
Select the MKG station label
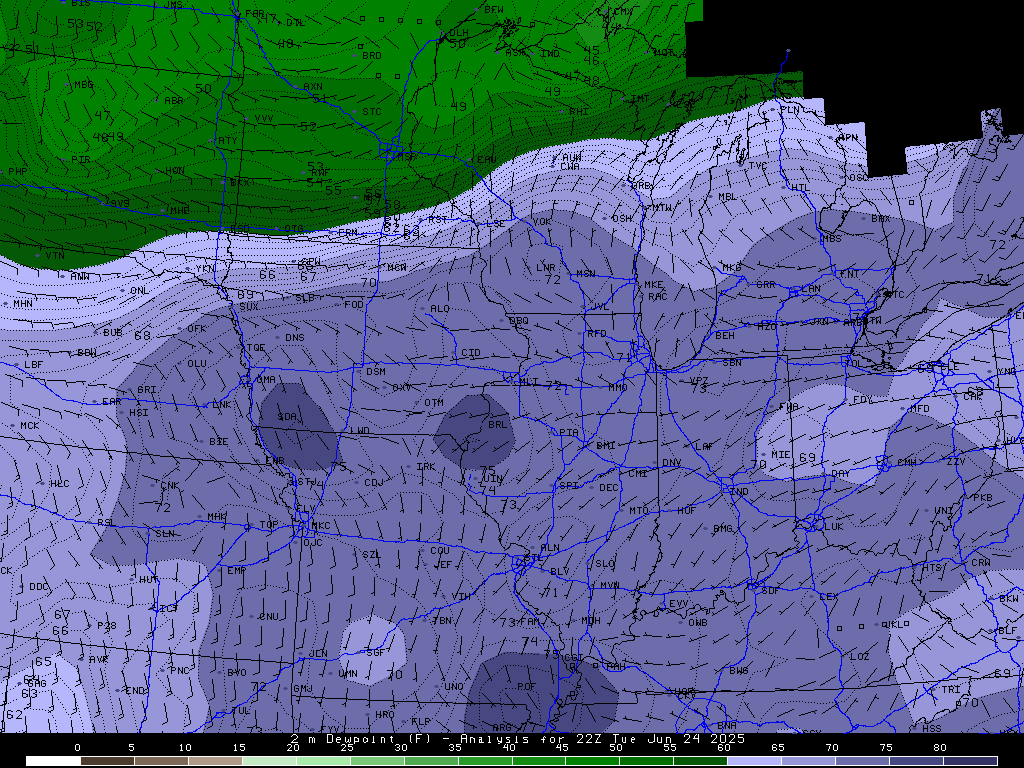(x=731, y=268)
